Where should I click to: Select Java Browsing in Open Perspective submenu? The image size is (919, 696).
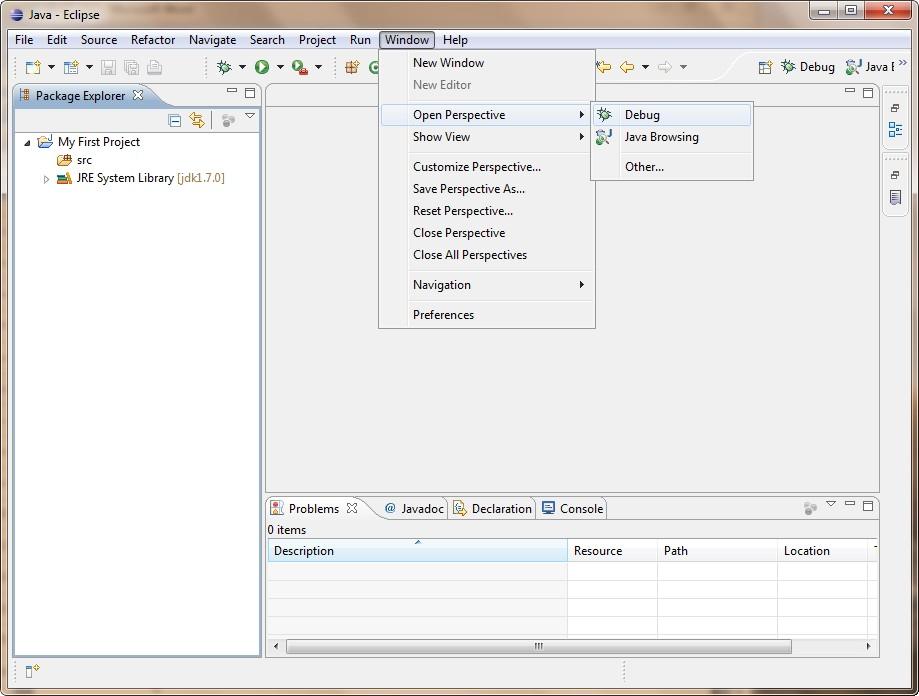672,137
